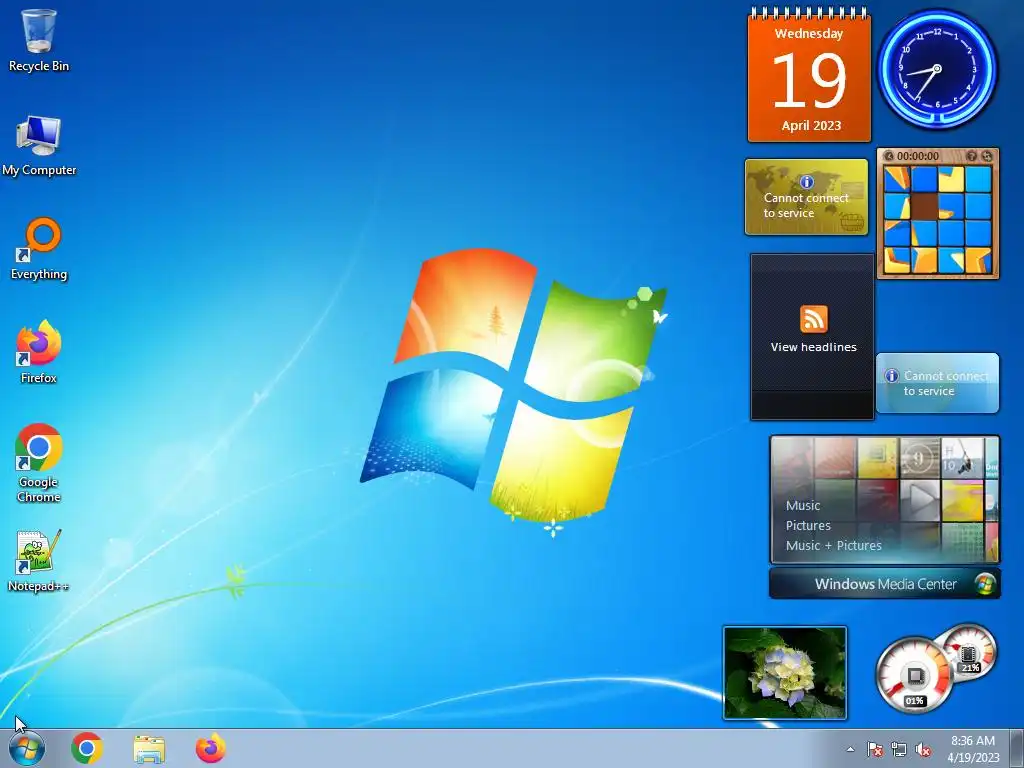Open the Action Center flag icon

point(875,749)
